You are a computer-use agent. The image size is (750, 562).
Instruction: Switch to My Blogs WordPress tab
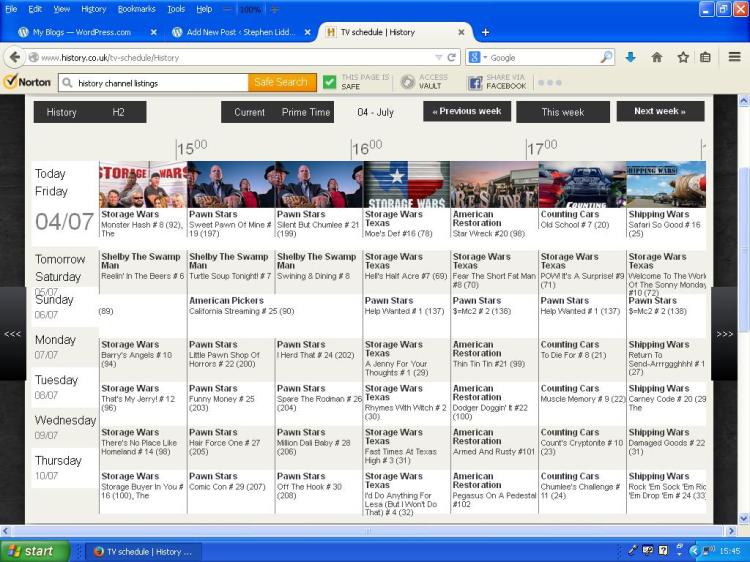click(80, 32)
